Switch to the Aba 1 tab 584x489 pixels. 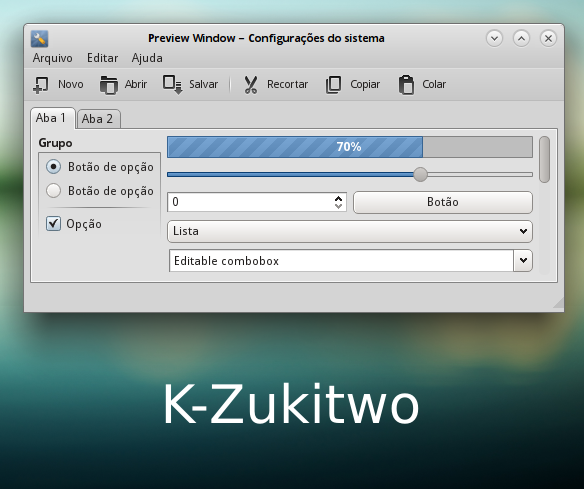click(x=53, y=118)
